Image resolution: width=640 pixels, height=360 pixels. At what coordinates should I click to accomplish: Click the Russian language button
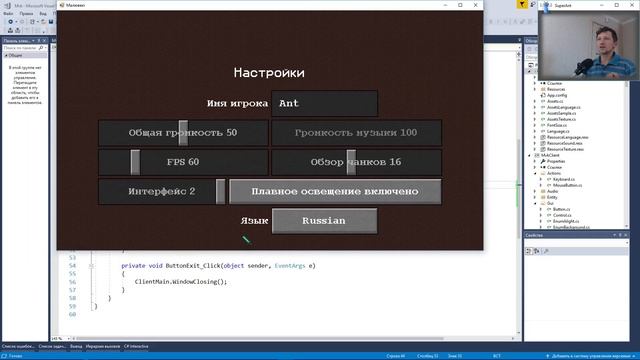(324, 221)
